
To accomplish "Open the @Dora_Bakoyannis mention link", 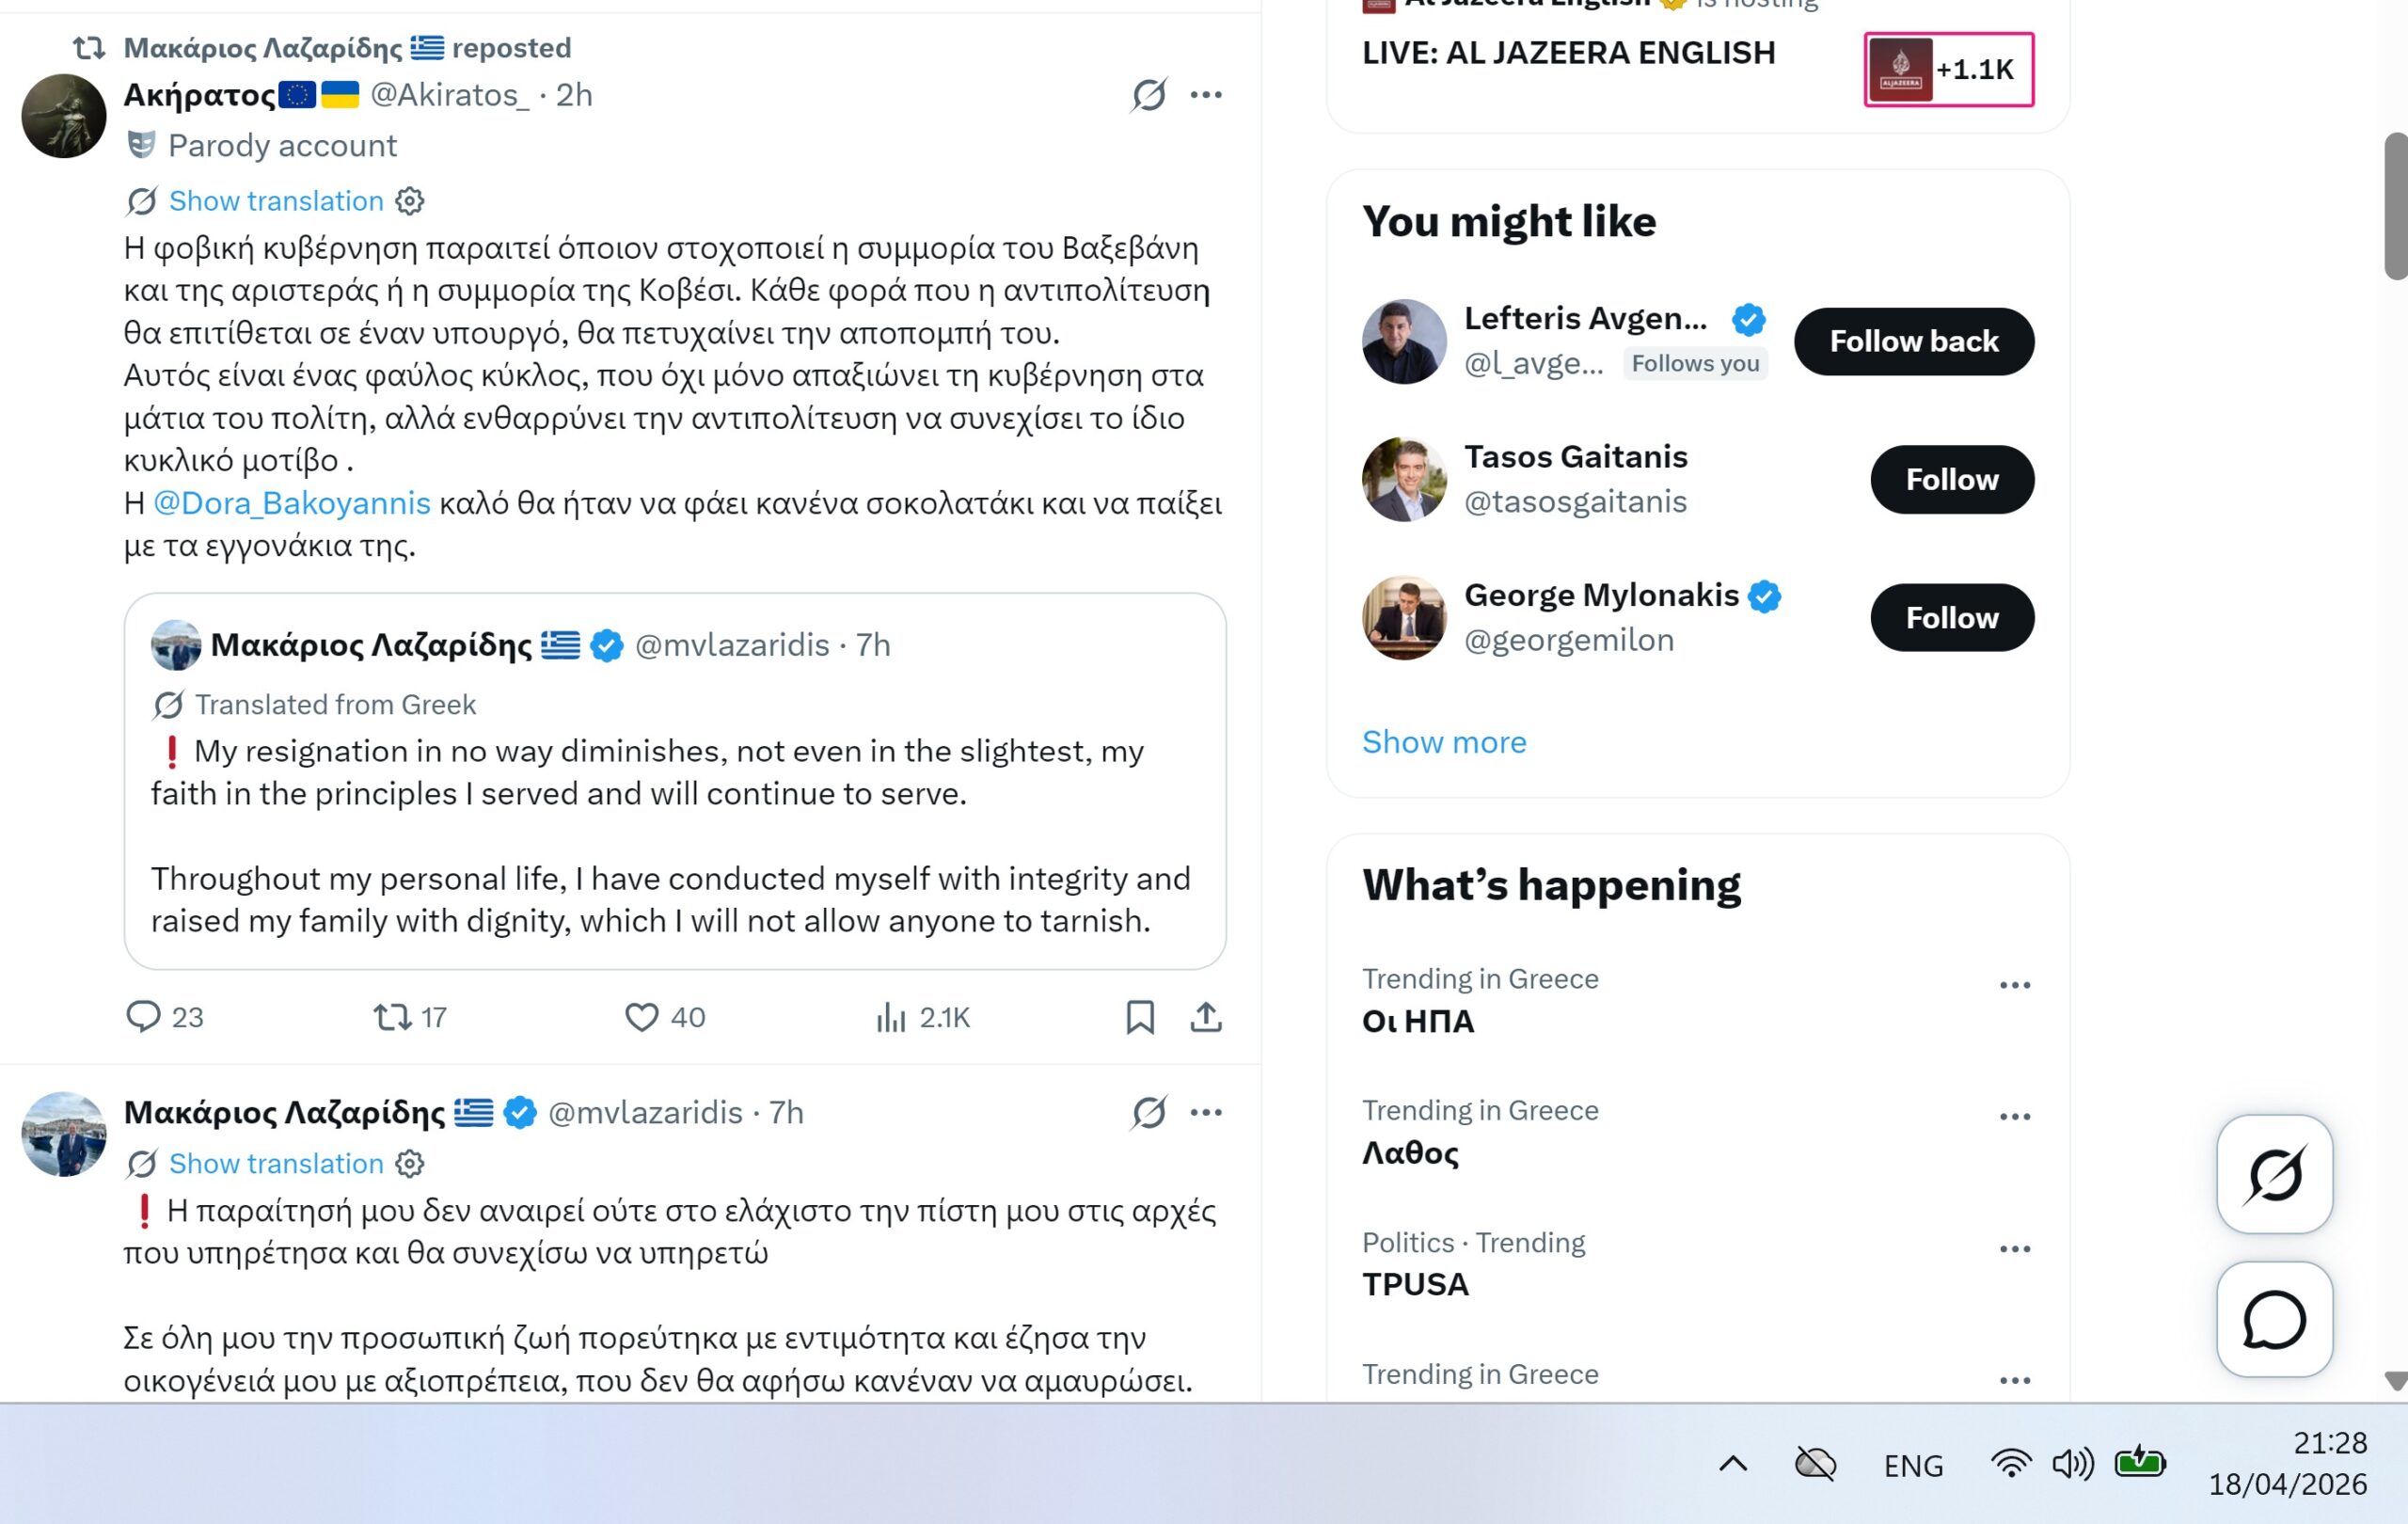I will 292,503.
